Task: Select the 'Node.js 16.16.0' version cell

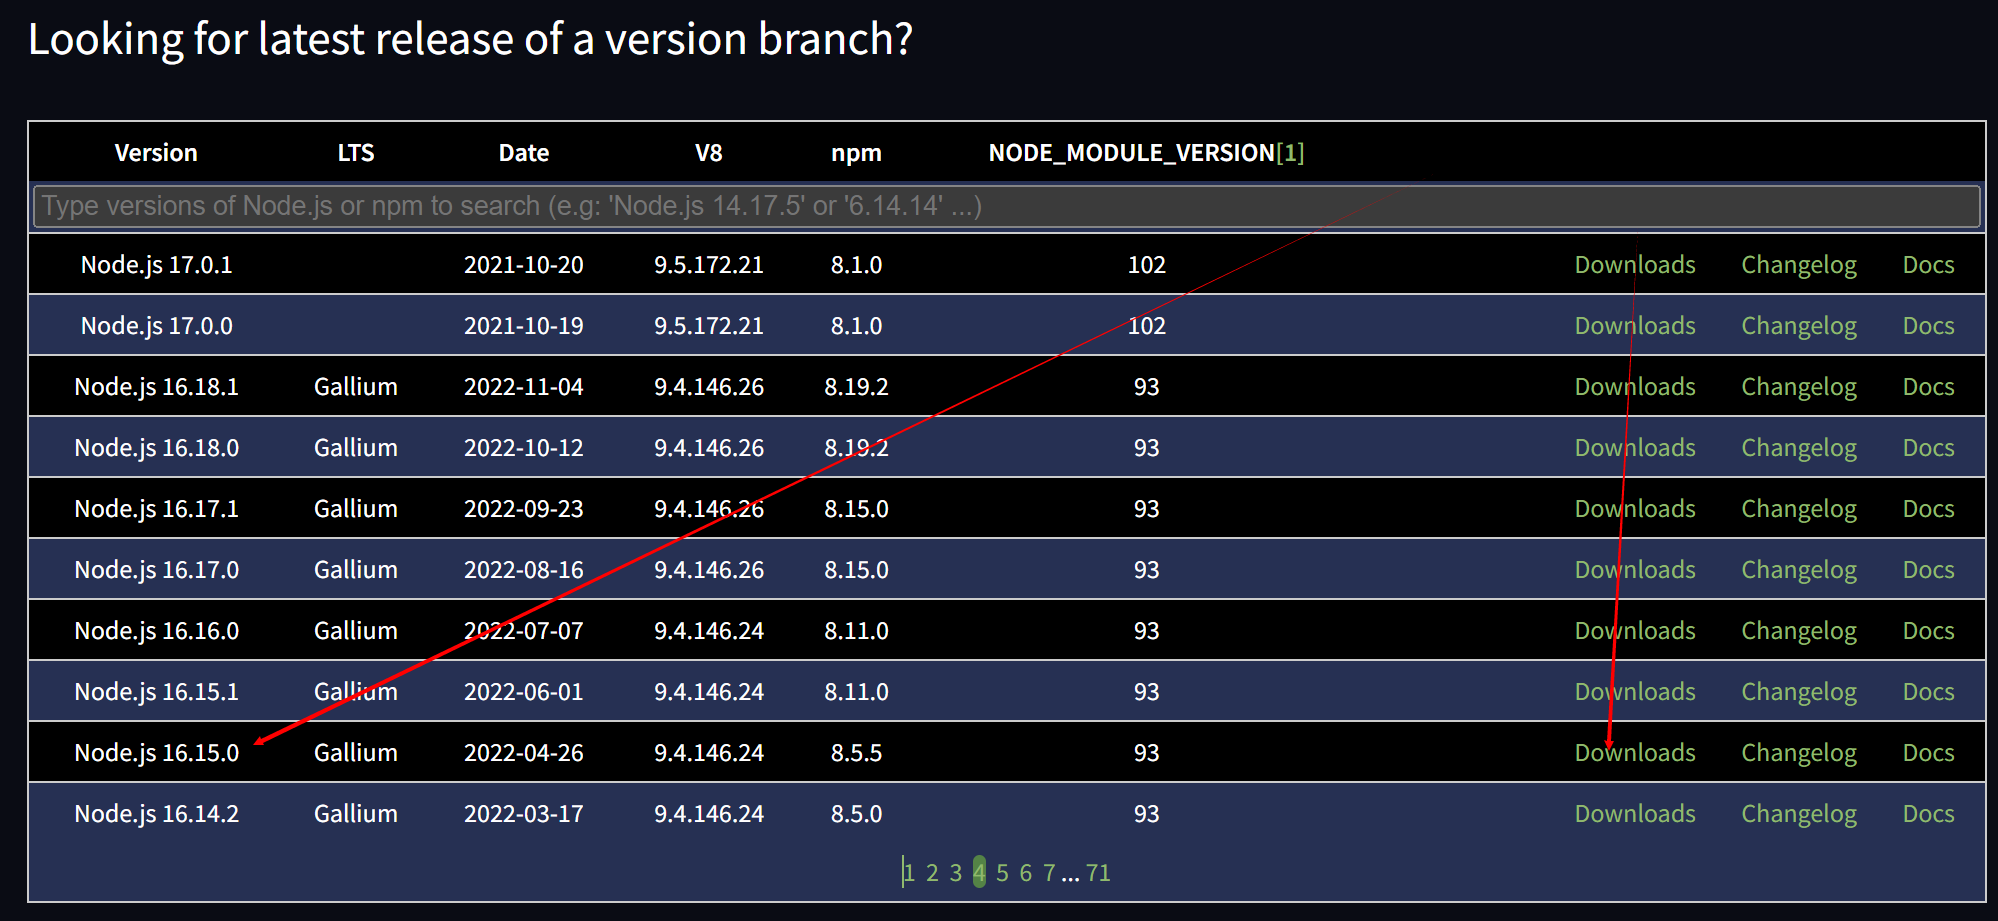Action: click(157, 631)
